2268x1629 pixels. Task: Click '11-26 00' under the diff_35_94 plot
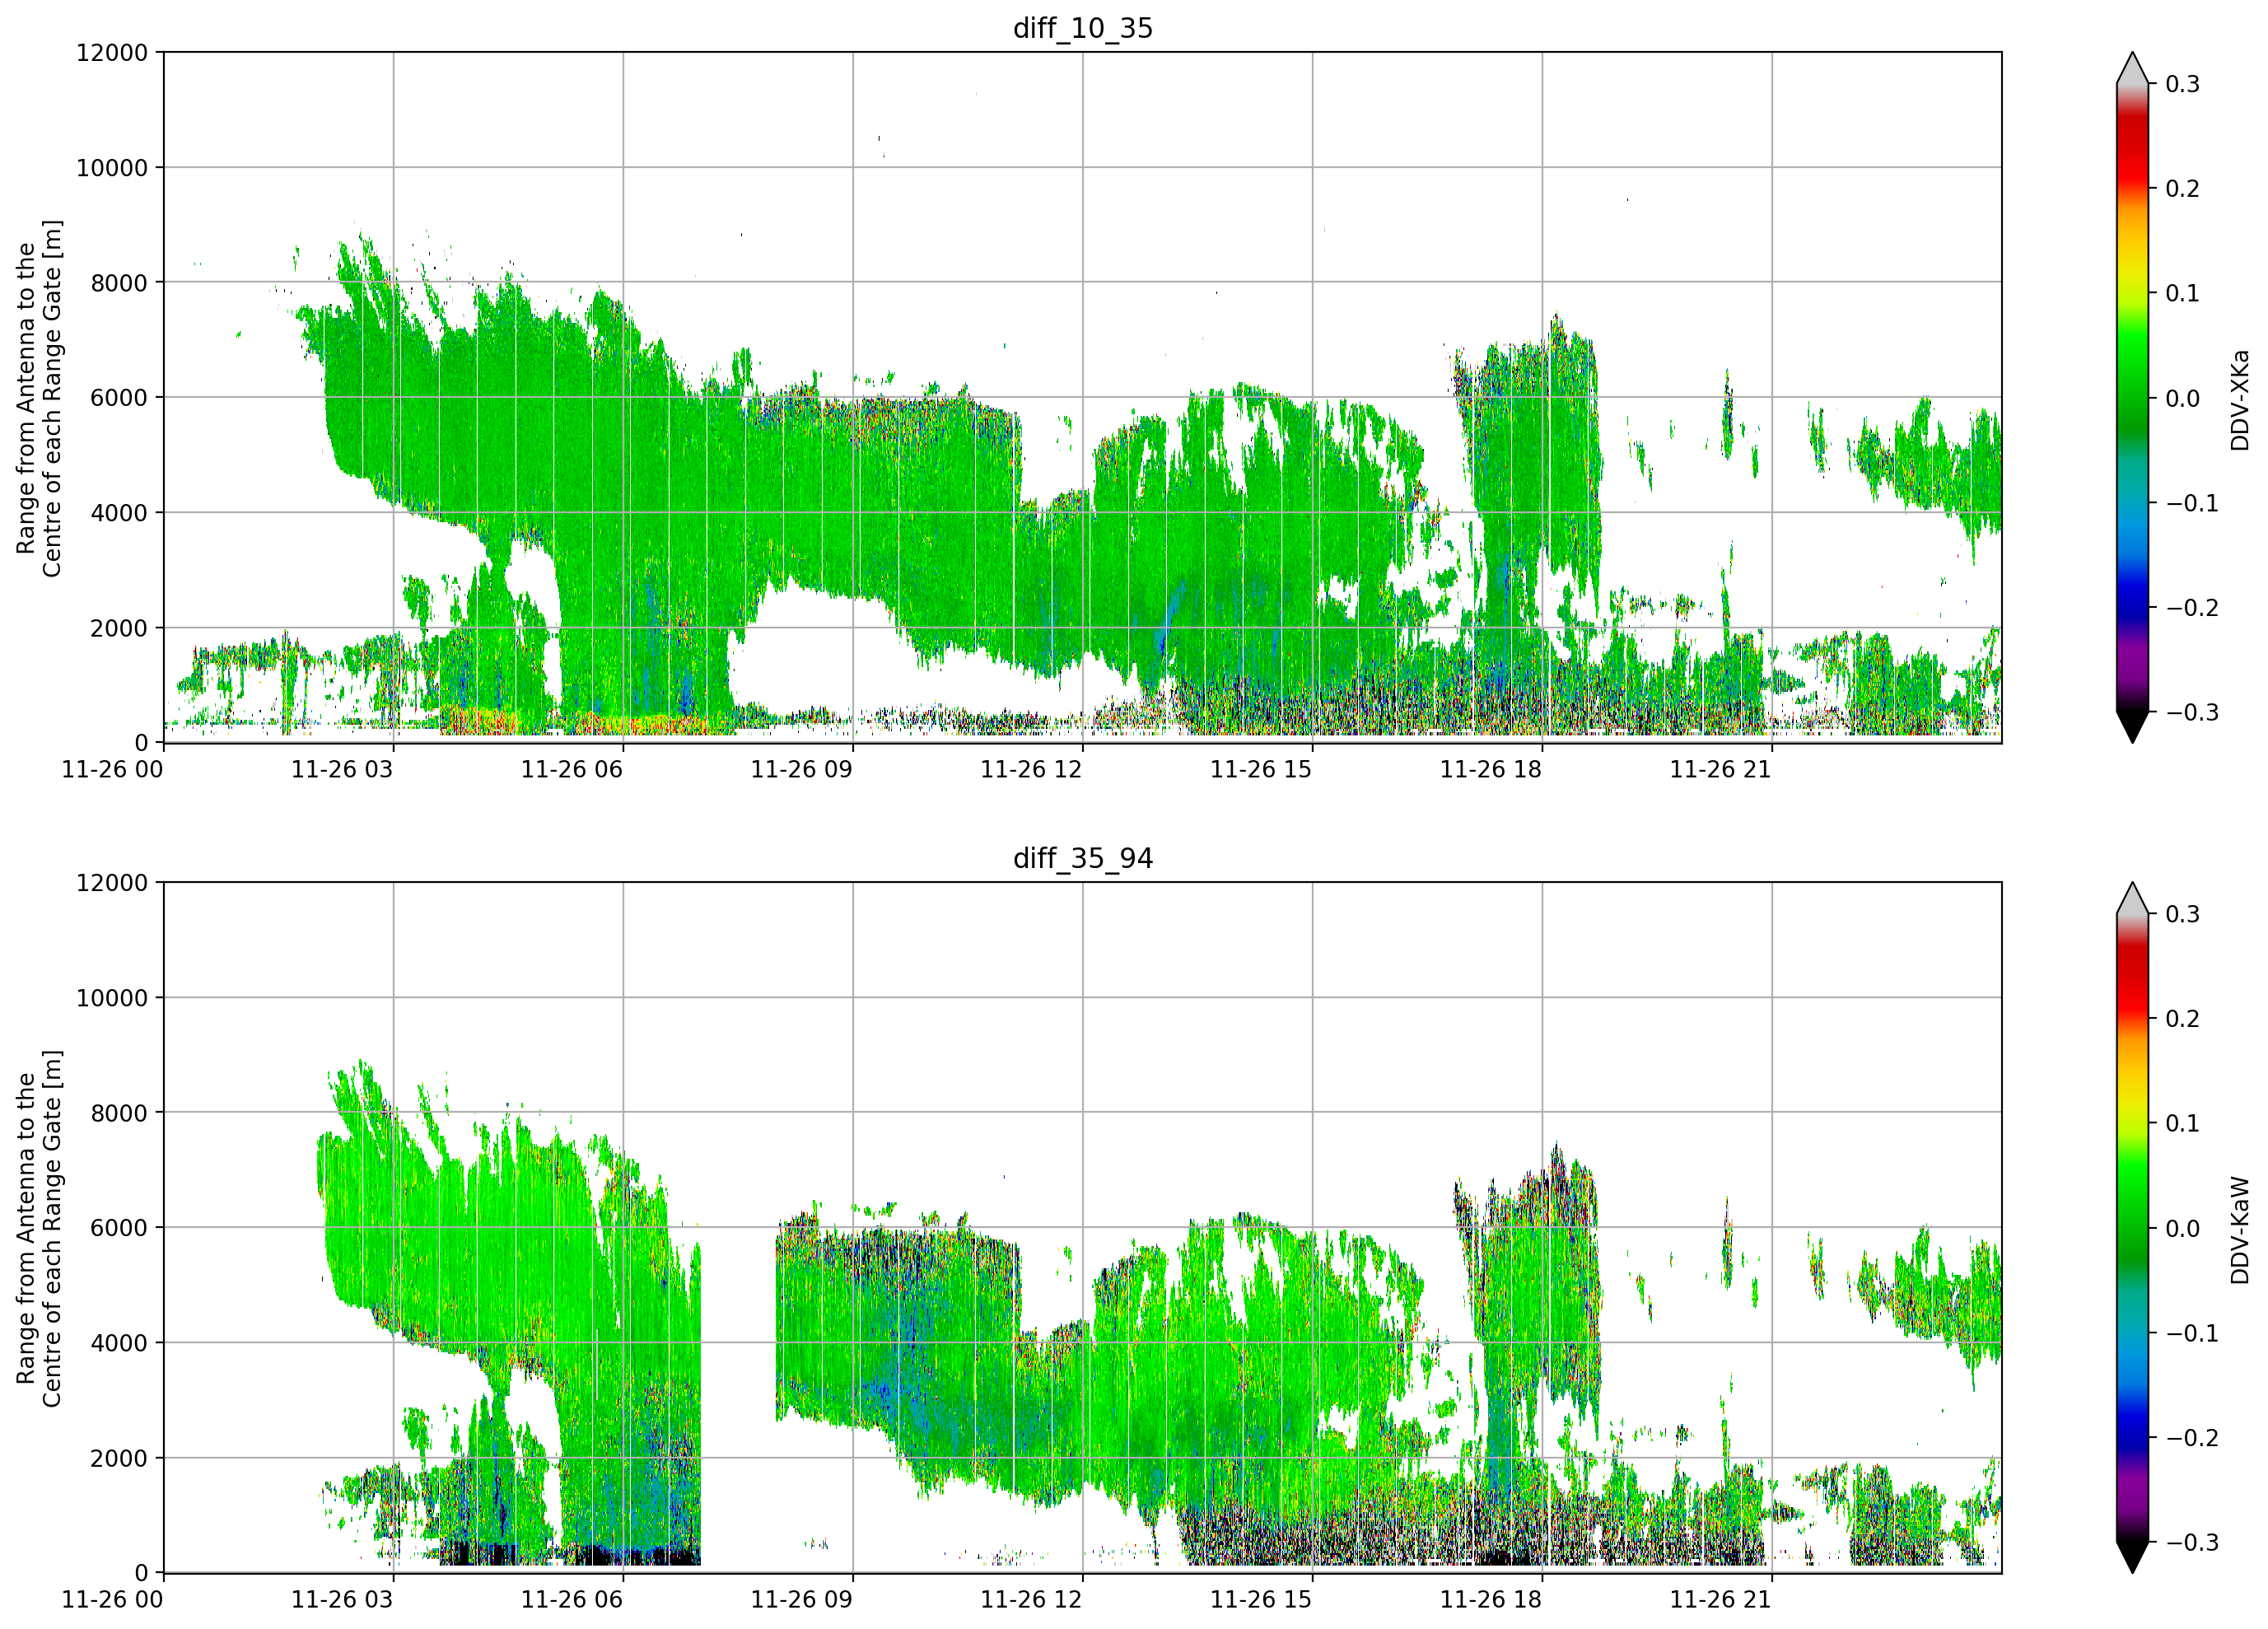(112, 1599)
